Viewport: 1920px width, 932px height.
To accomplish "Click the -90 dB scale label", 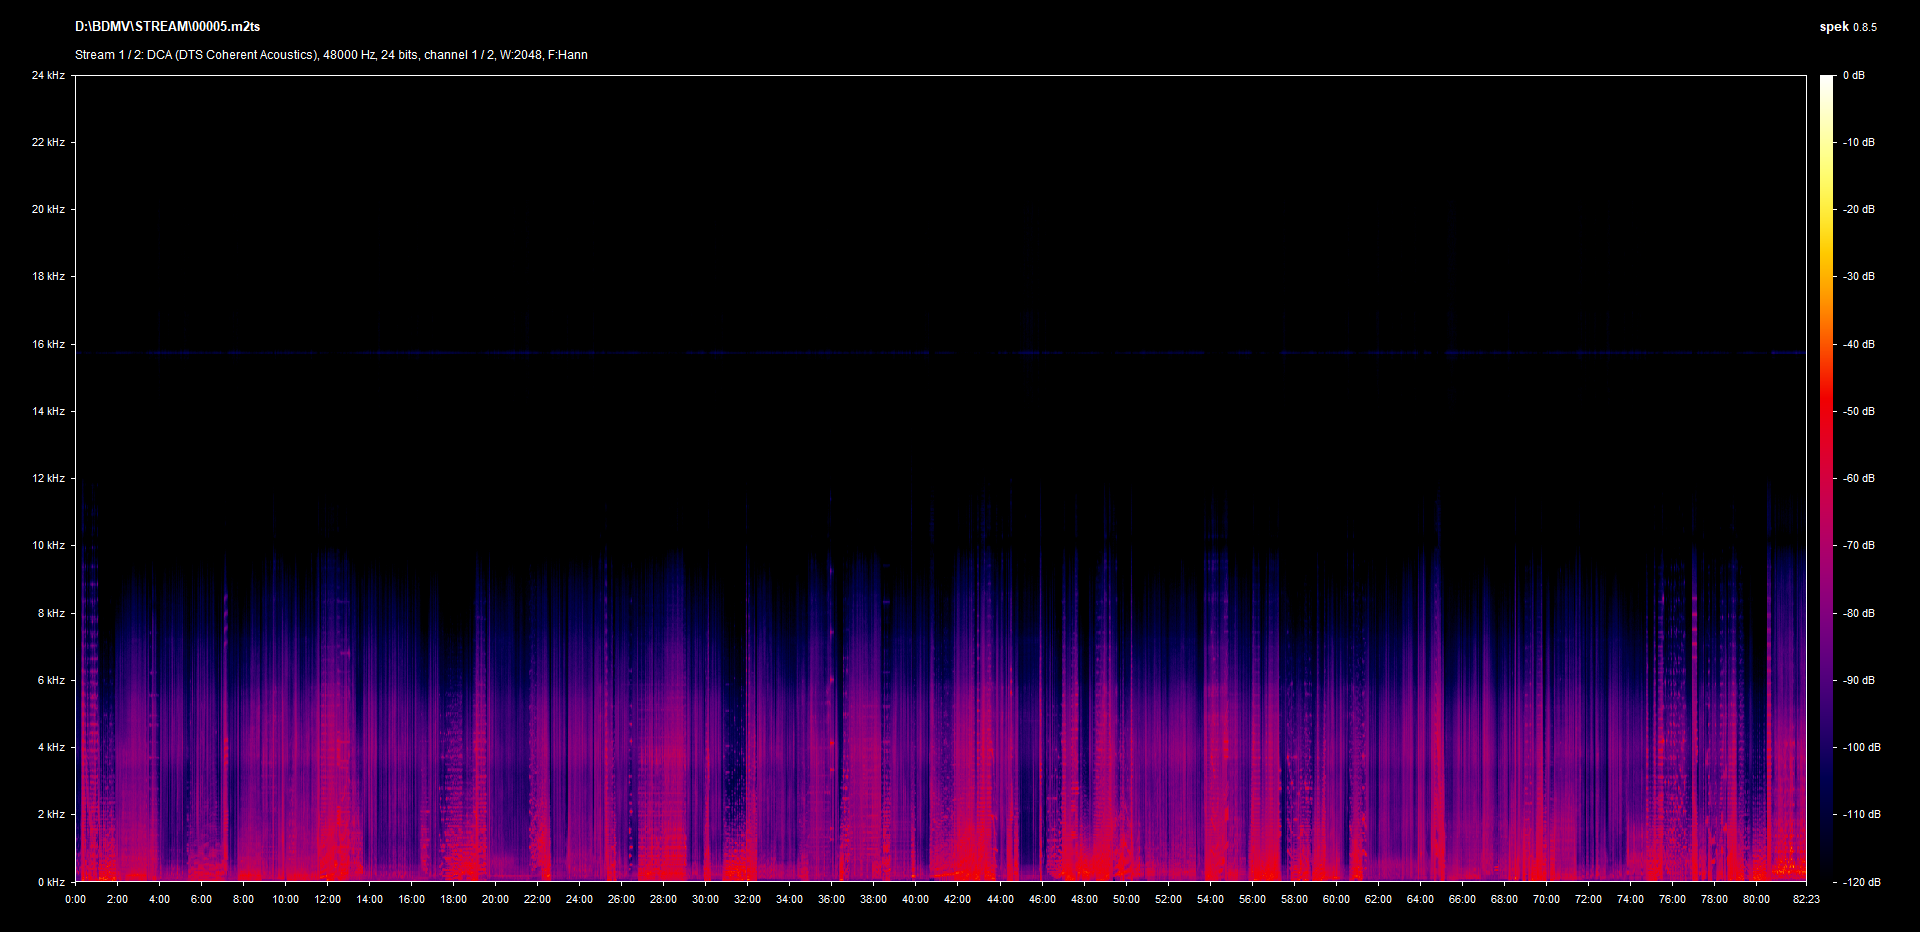I will pyautogui.click(x=1858, y=680).
